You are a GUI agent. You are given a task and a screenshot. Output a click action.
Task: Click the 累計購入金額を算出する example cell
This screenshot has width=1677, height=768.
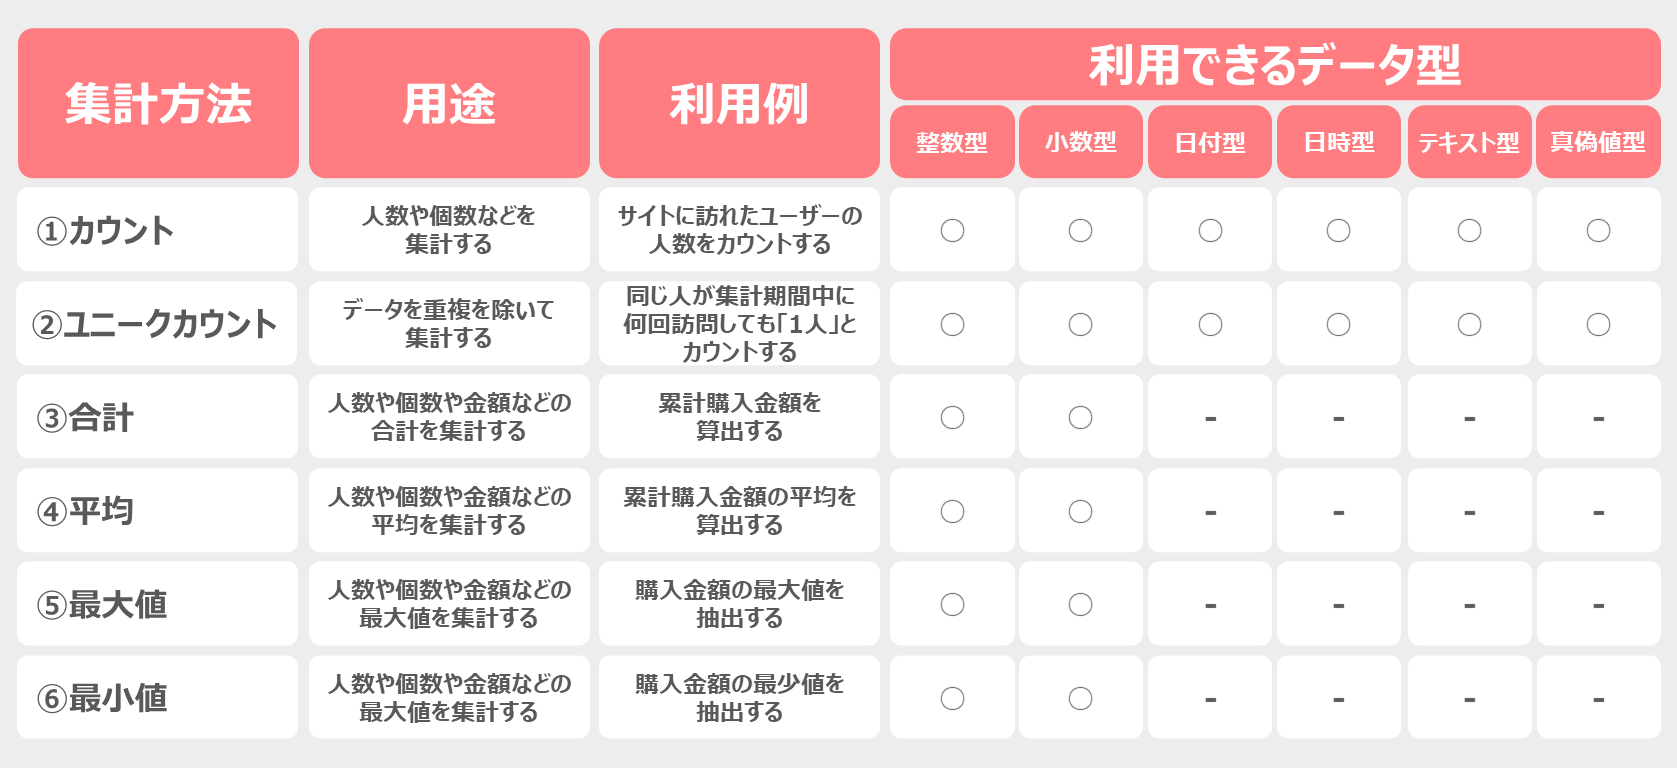click(739, 417)
